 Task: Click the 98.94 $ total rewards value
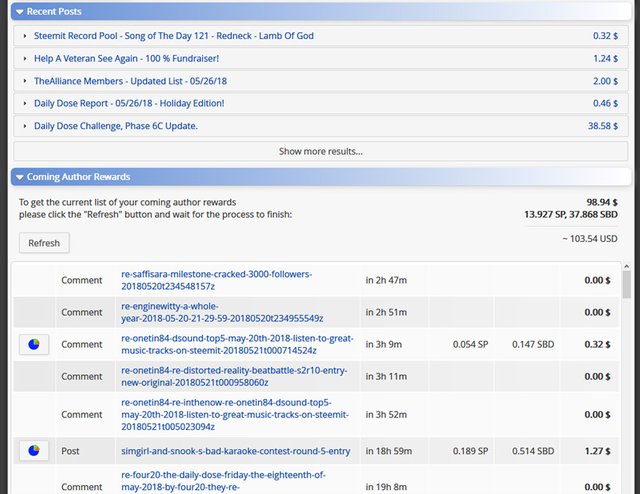(x=602, y=202)
